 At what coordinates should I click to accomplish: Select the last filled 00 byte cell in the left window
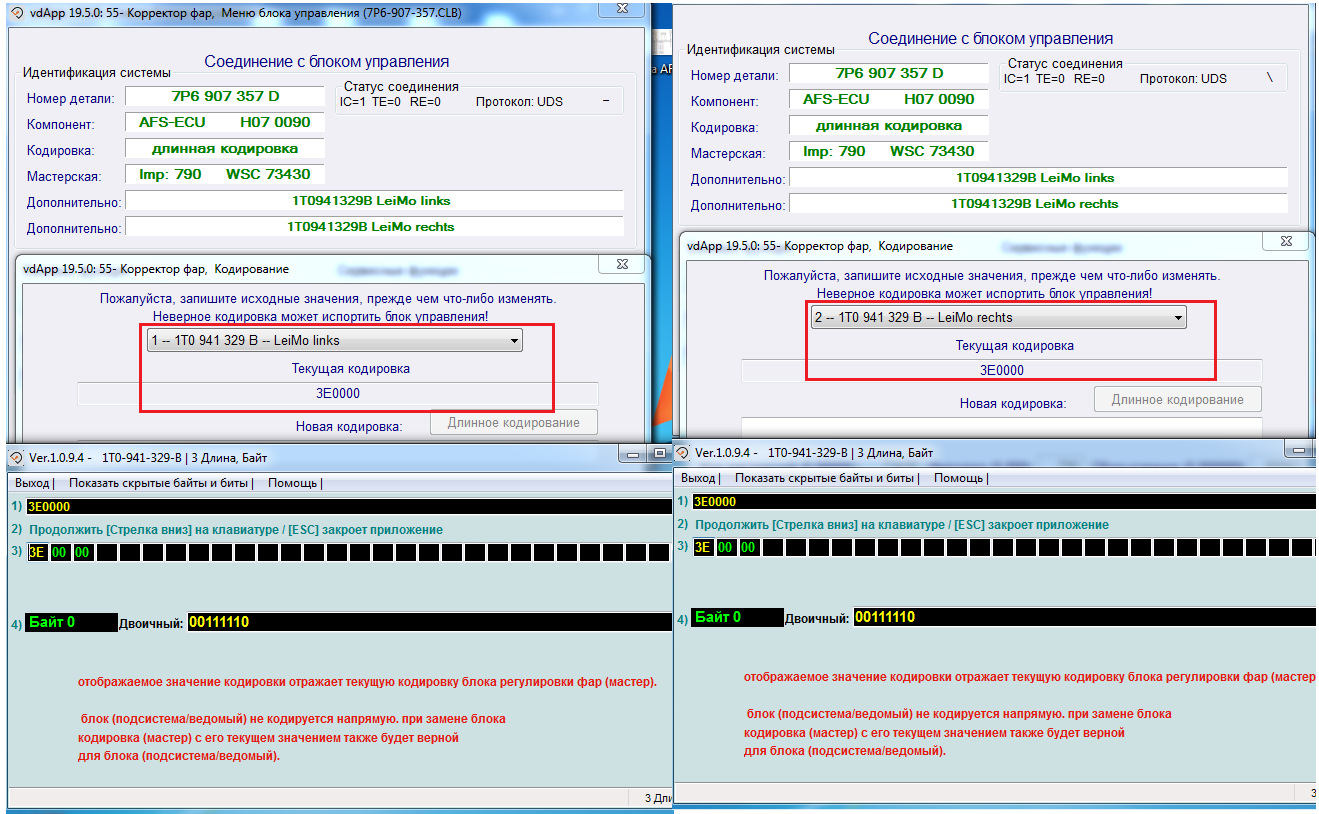pyautogui.click(x=83, y=553)
